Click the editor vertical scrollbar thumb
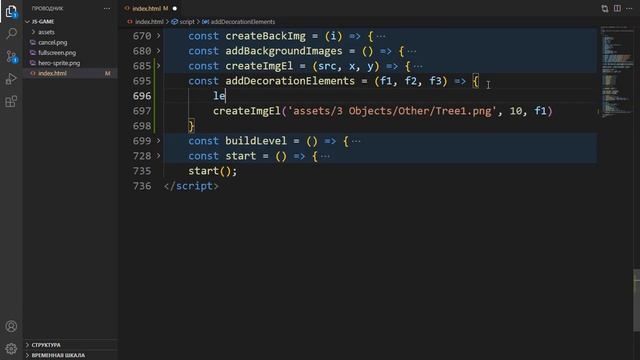Viewport: 640px width, 360px height. pyautogui.click(x=636, y=300)
